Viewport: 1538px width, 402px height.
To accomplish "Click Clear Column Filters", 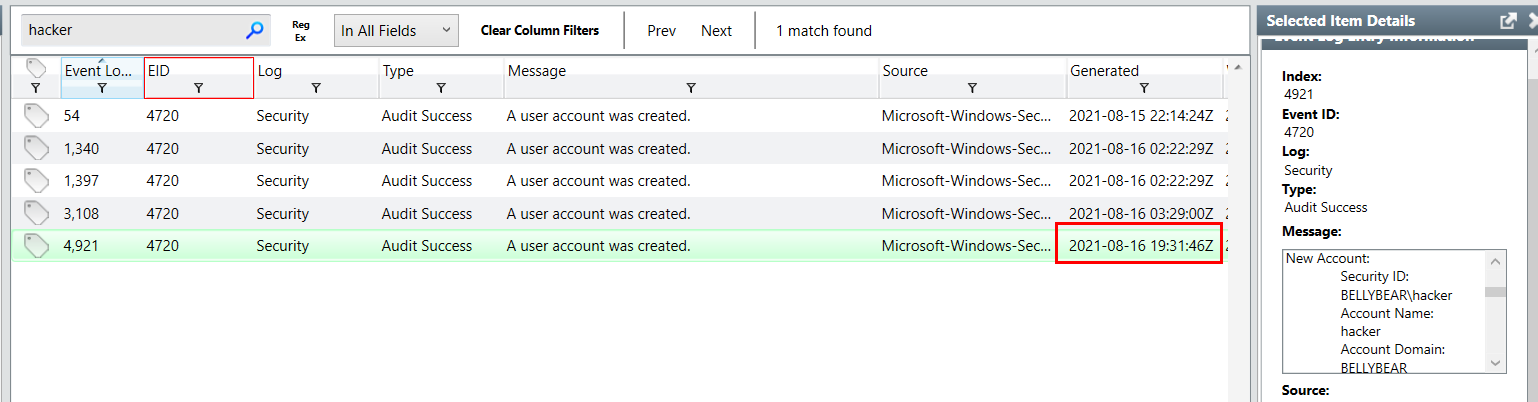I will tap(540, 31).
